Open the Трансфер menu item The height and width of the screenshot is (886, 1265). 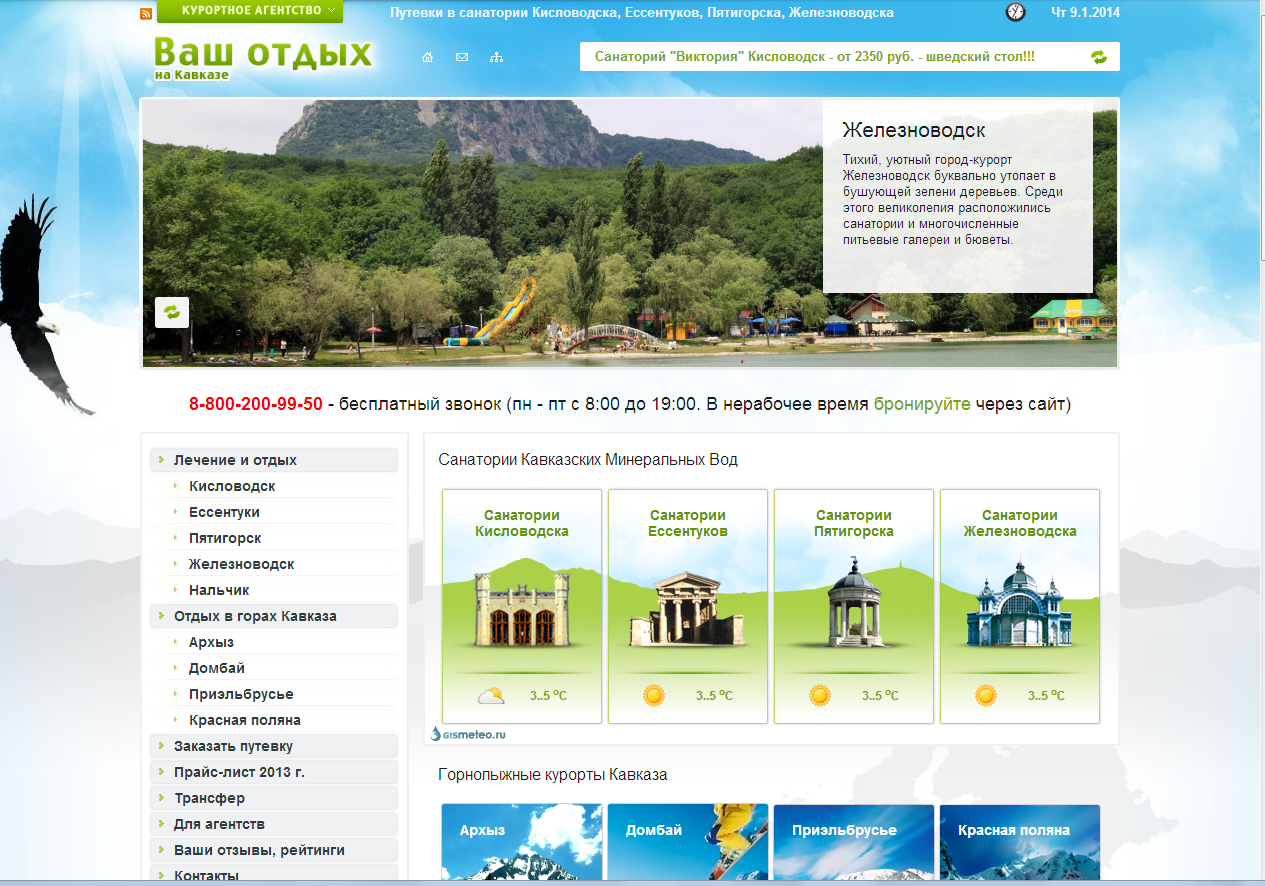[x=209, y=798]
